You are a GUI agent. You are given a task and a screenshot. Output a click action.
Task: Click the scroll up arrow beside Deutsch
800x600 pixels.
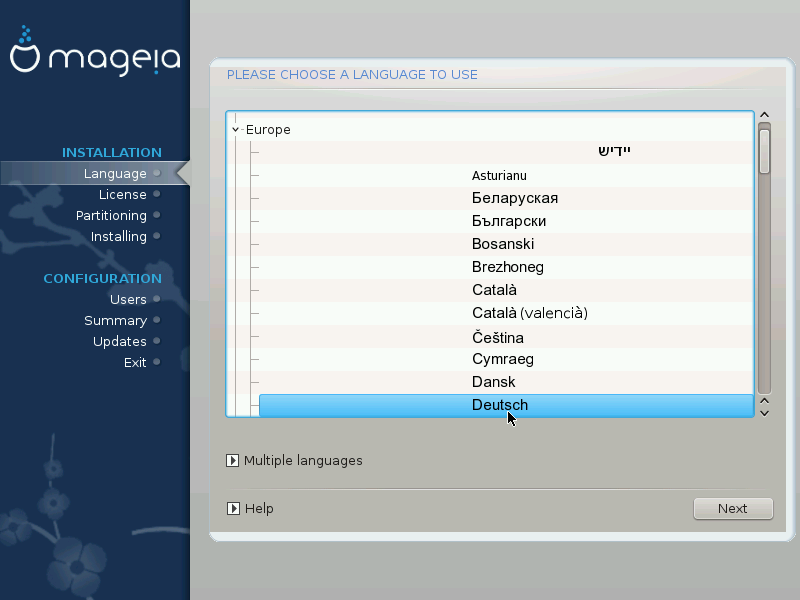[x=764, y=401]
